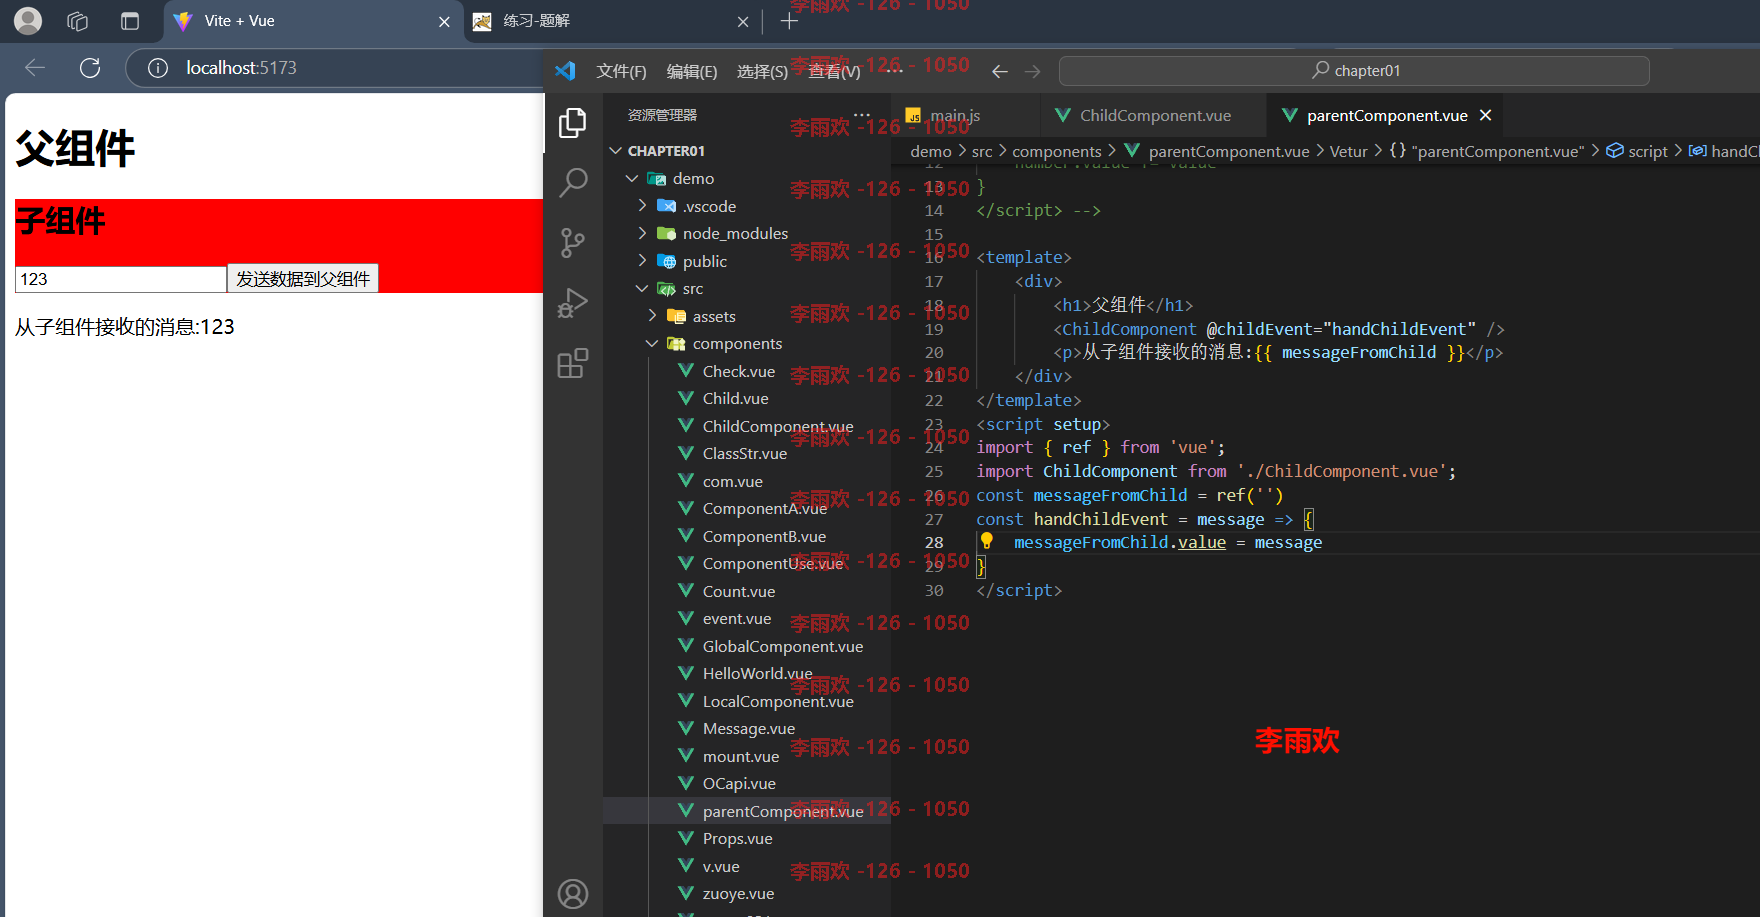Switch to the Vite + Vue browser tab
This screenshot has width=1760, height=917.
click(313, 21)
